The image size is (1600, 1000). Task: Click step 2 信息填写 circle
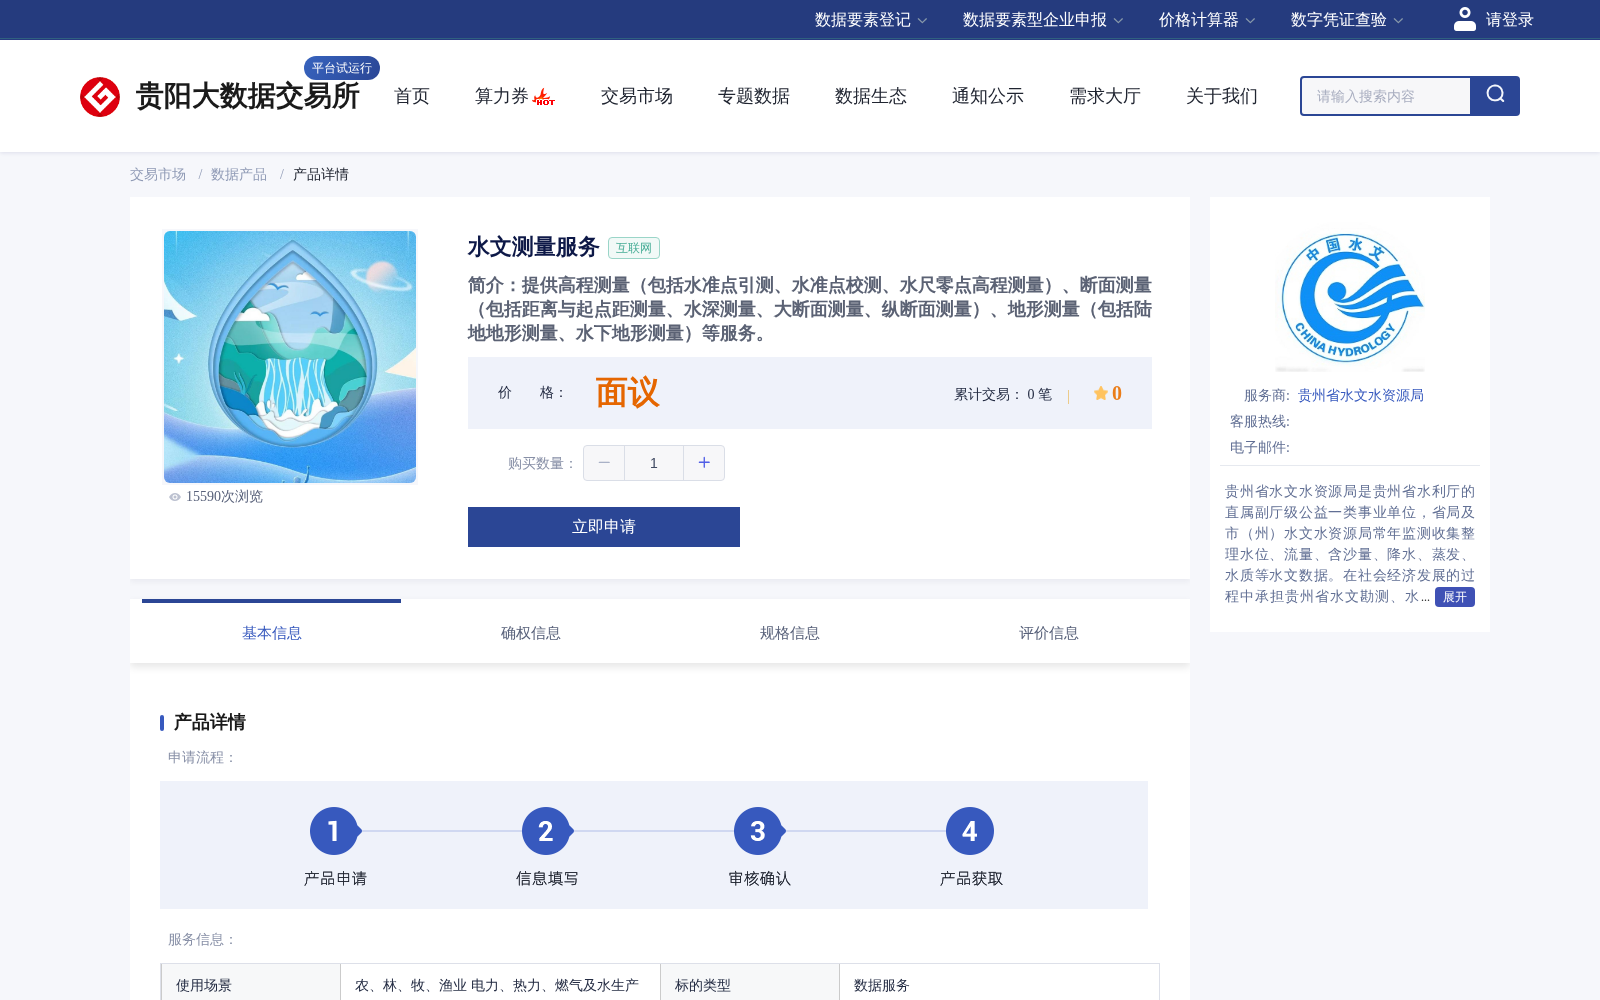pyautogui.click(x=546, y=831)
